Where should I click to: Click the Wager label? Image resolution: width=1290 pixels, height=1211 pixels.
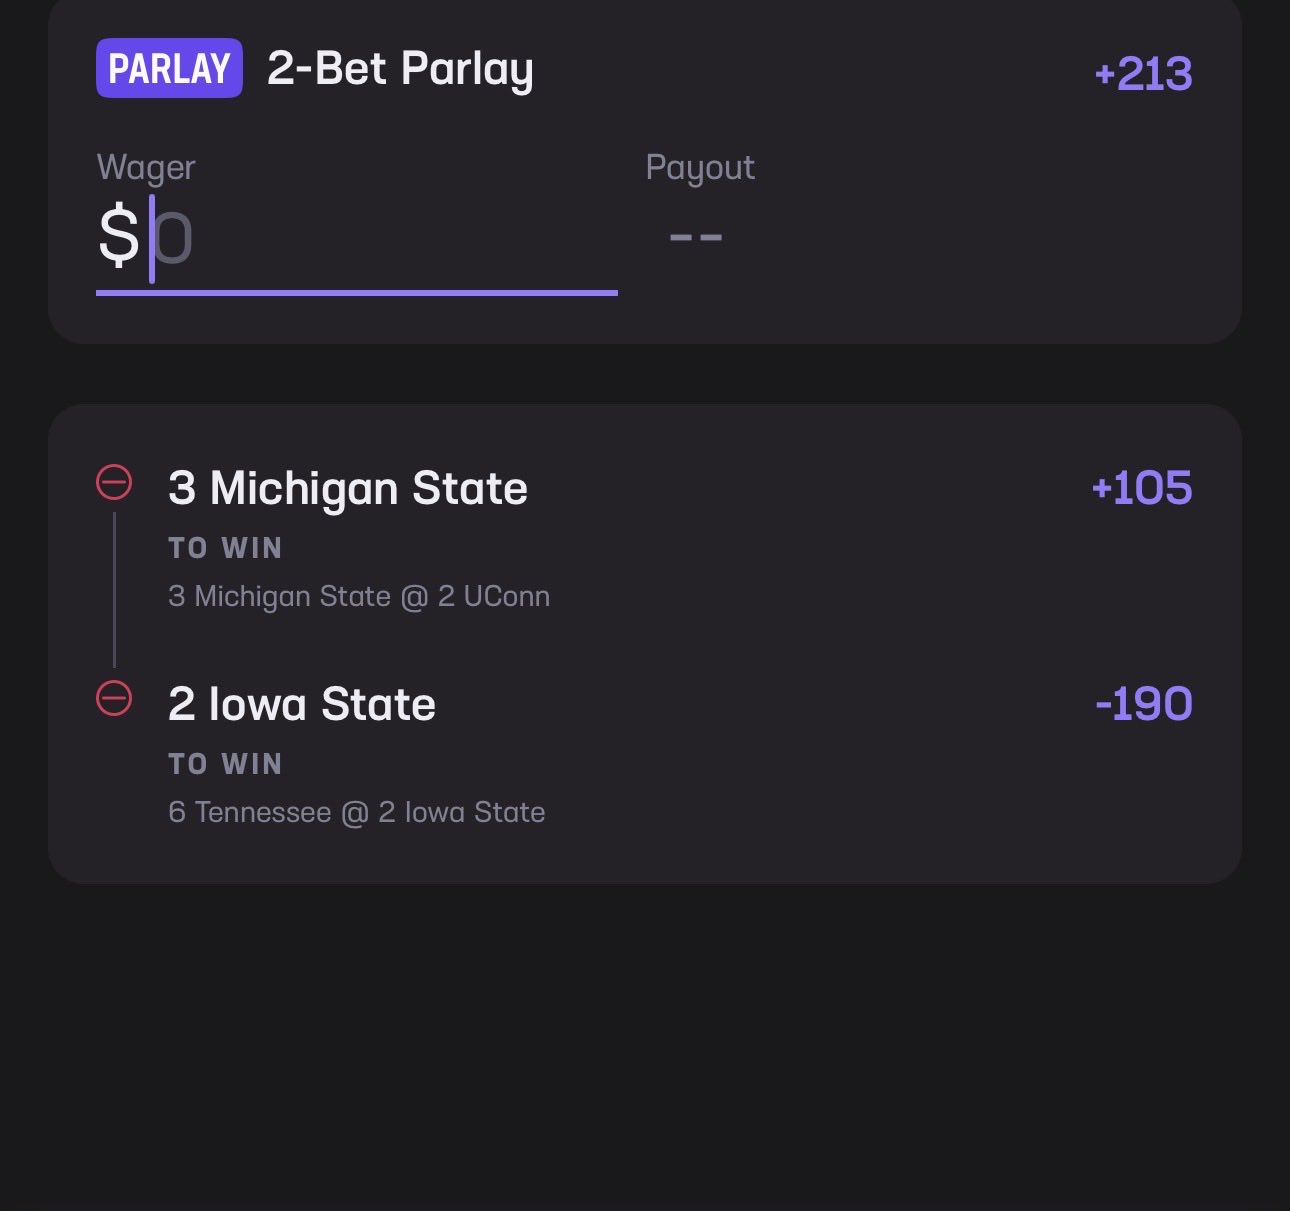[x=146, y=167]
